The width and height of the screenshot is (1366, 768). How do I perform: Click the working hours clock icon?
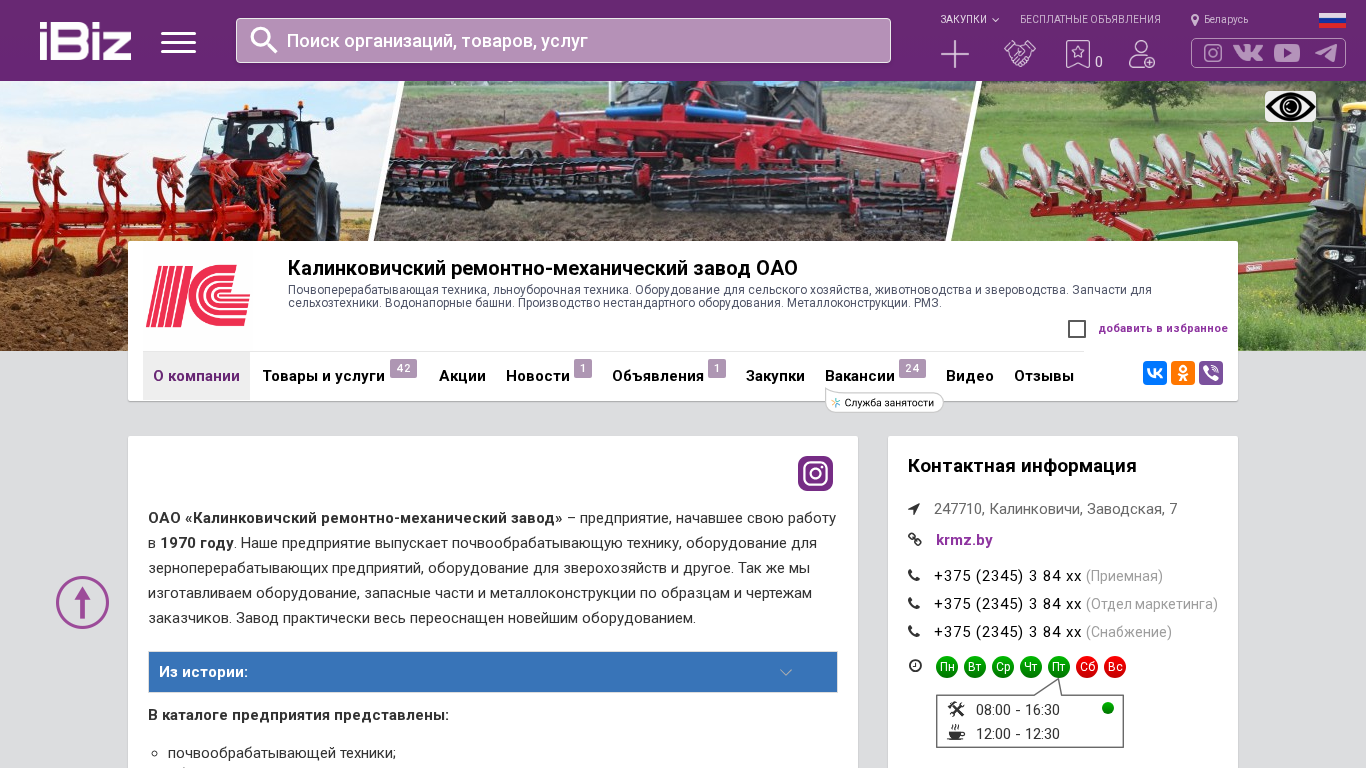(915, 666)
